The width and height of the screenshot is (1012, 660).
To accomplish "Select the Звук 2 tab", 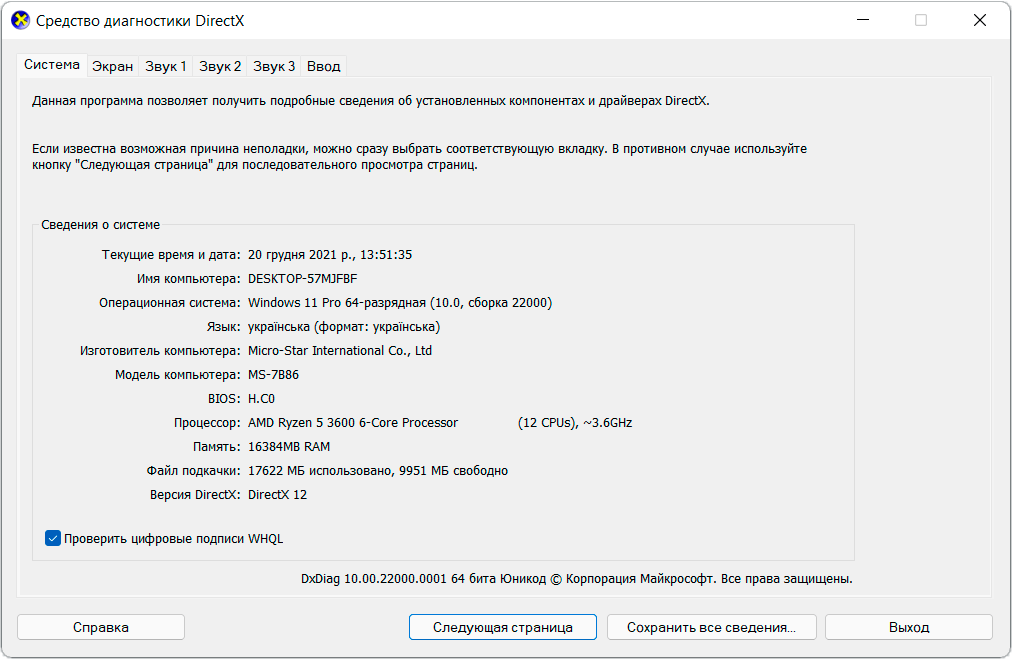I will 220,66.
